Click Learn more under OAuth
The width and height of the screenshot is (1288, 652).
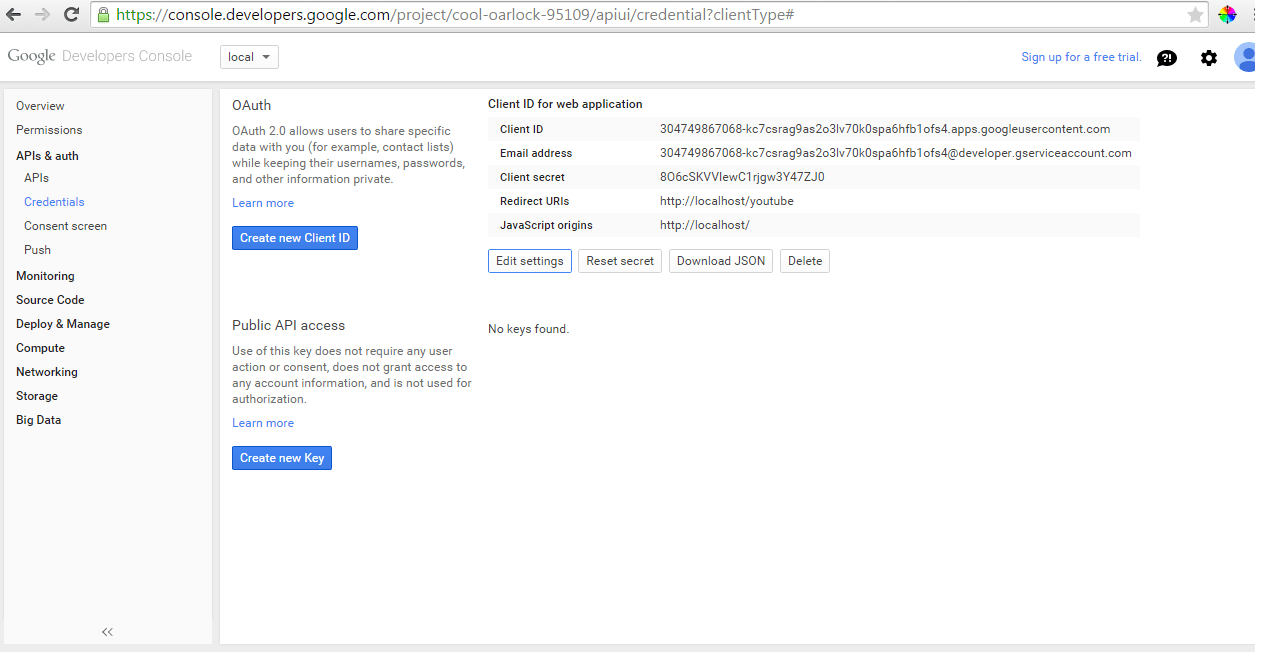pyautogui.click(x=263, y=203)
